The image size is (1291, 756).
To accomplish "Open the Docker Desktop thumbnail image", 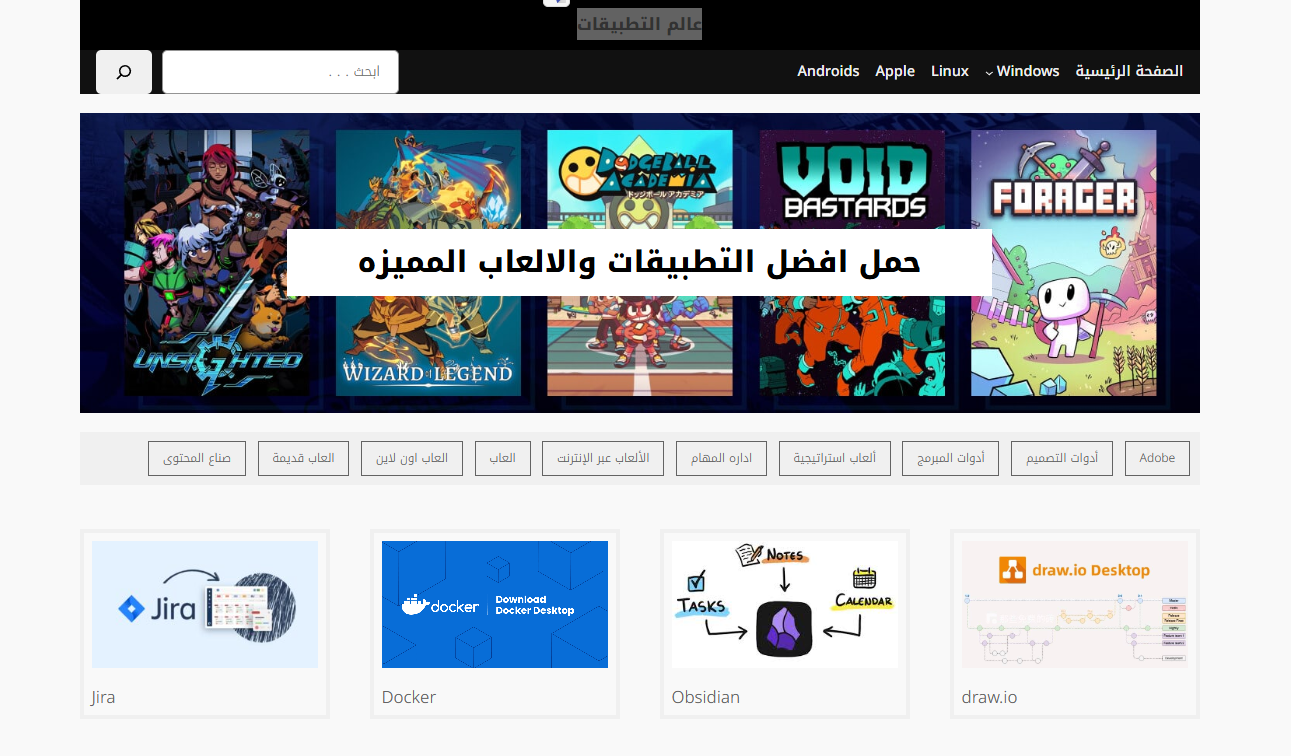I will click(495, 604).
